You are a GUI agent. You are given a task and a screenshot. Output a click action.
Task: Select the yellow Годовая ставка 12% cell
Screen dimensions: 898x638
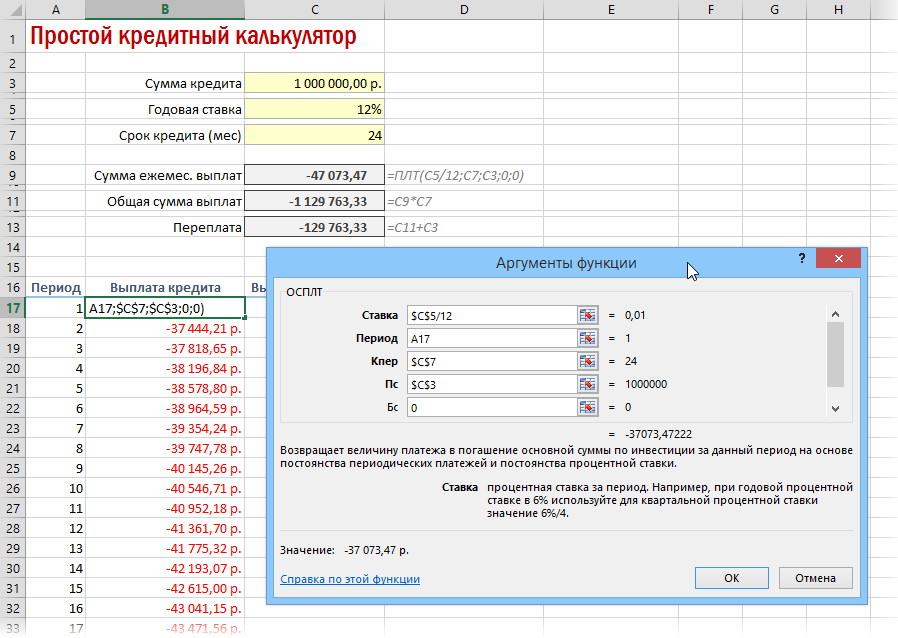[314, 109]
